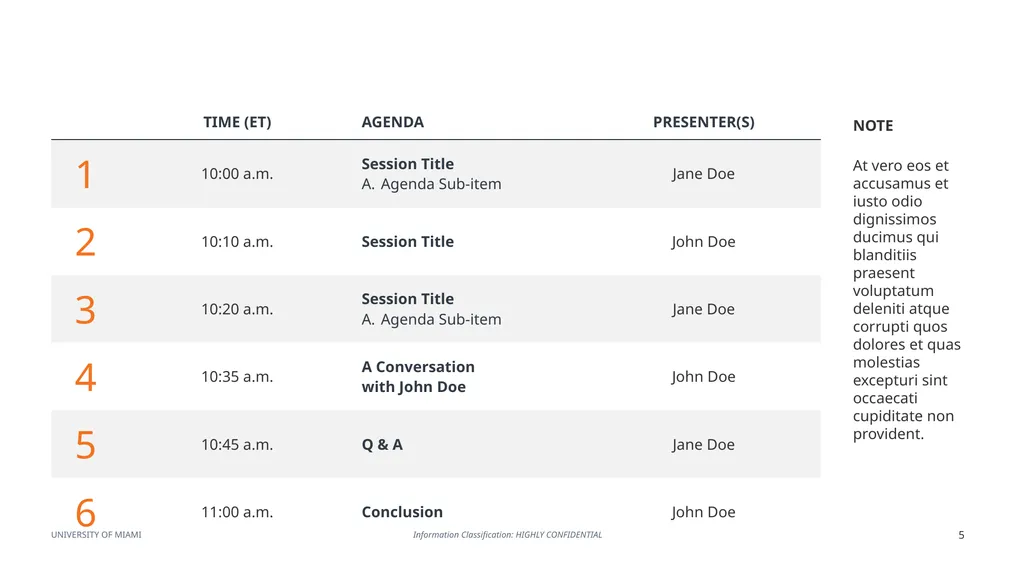Click the orange number 5 row marker
The image size is (1024, 575).
(86, 445)
